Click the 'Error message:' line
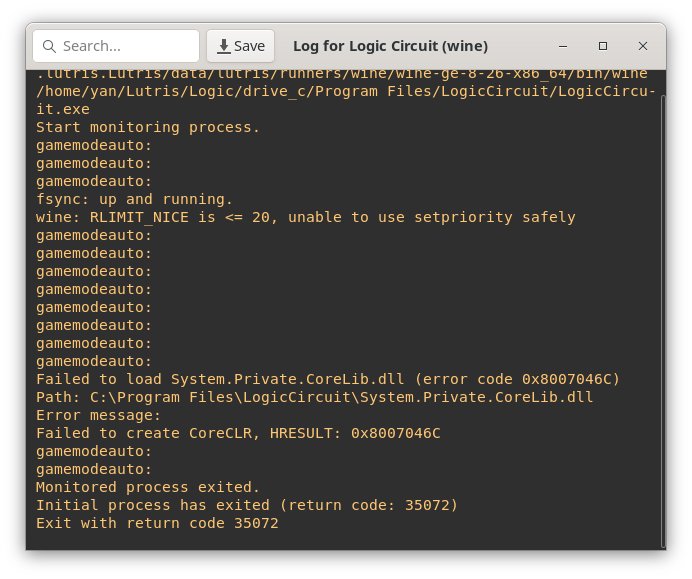692x579 pixels. pos(98,415)
